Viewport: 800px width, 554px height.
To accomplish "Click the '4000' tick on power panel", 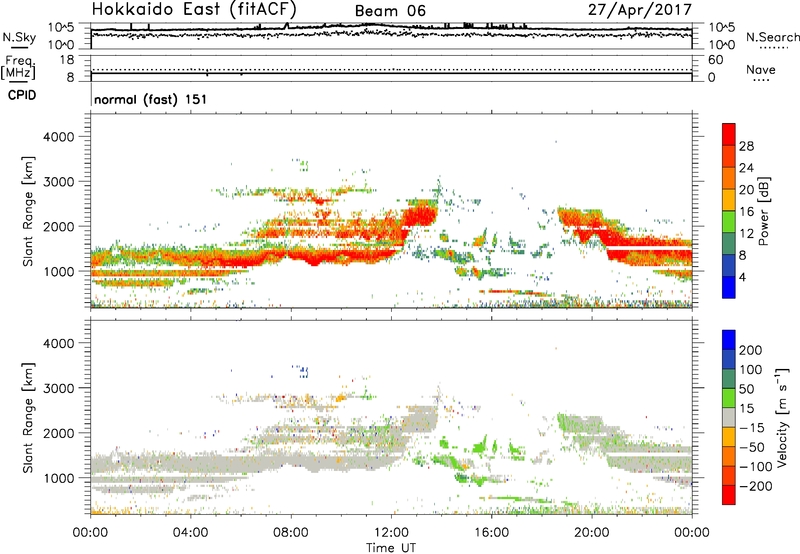I will (58, 137).
